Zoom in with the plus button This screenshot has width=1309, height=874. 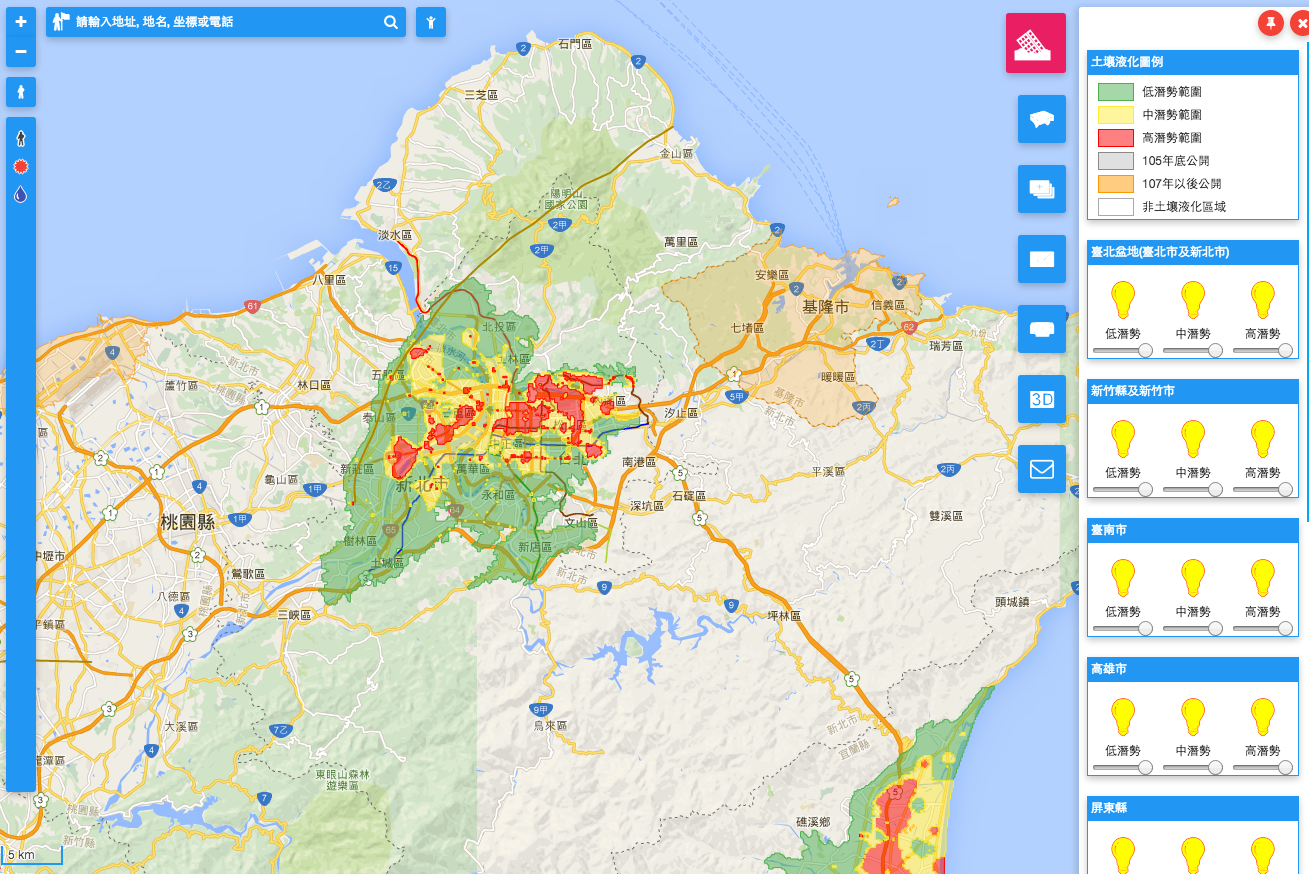21,22
